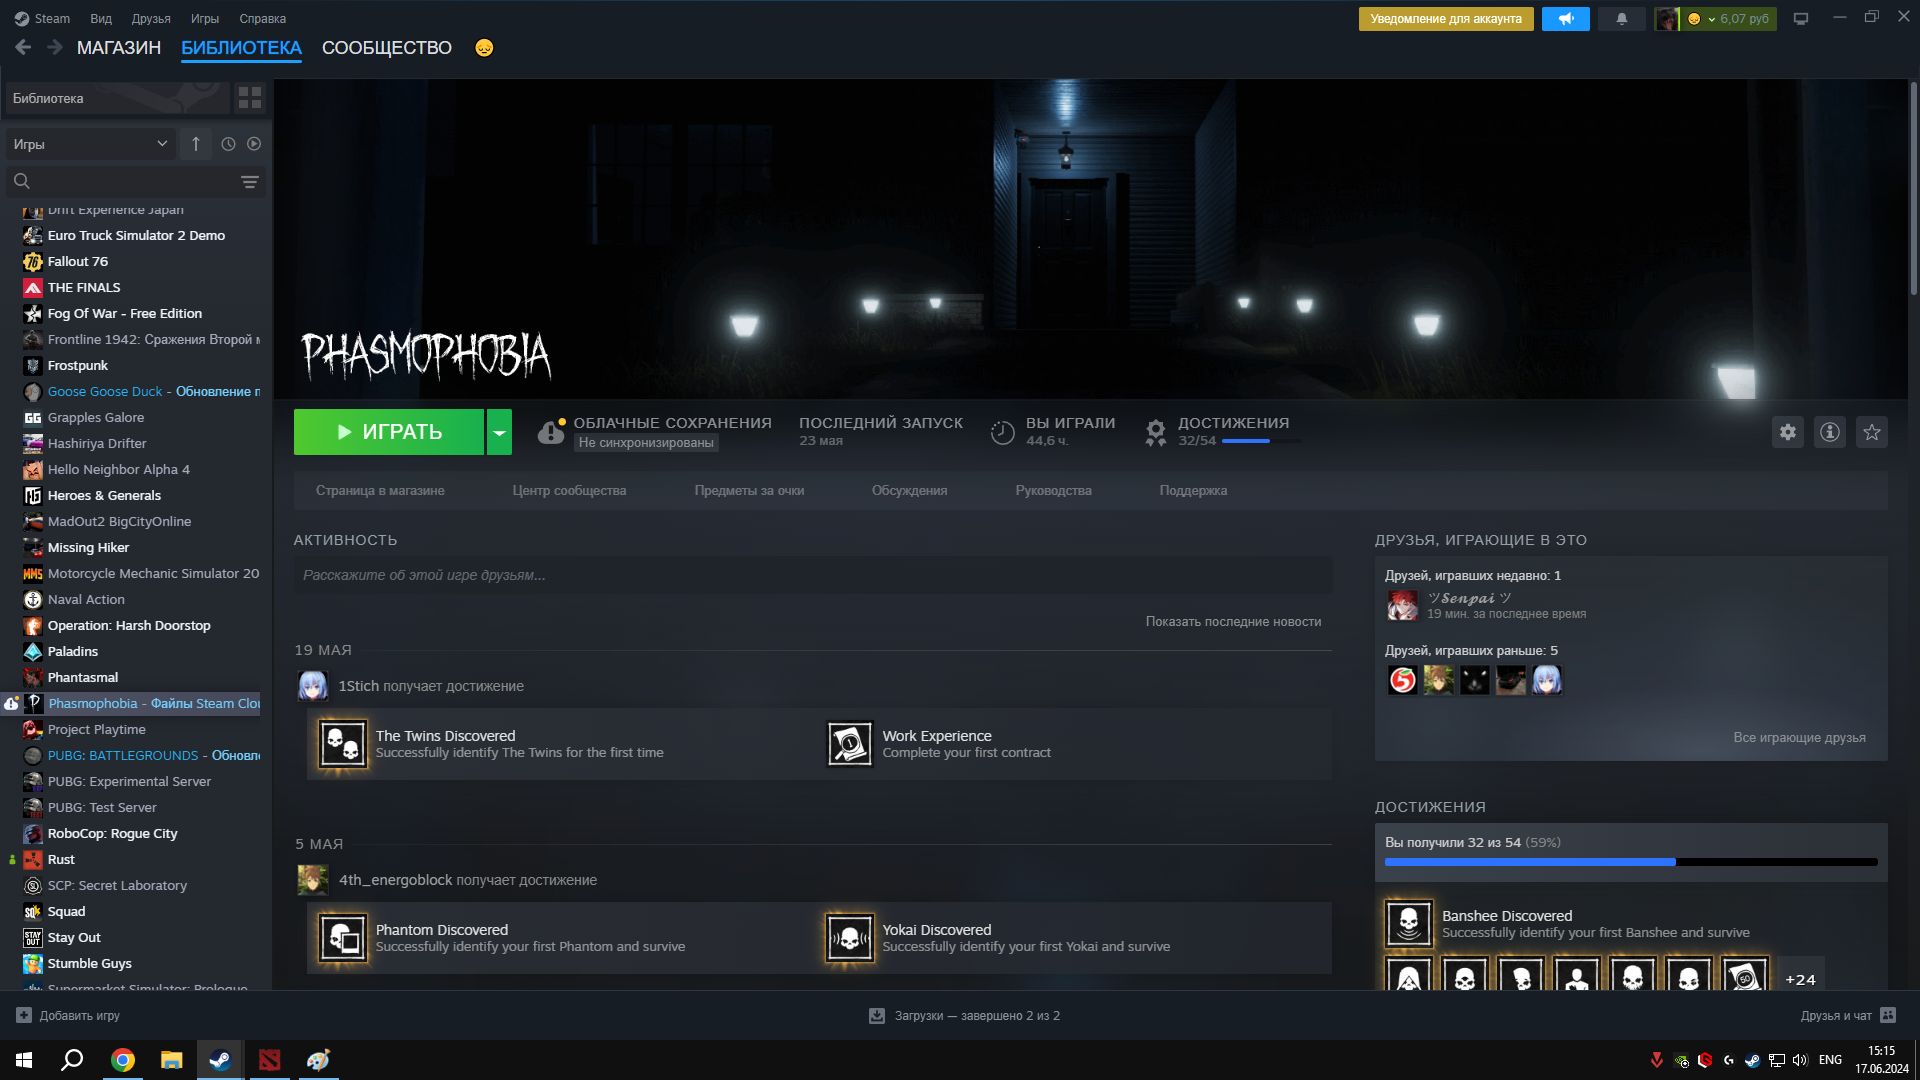Image resolution: width=1920 pixels, height=1080 pixels.
Task: Open the СООБЩЕСТВО tab
Action: pos(387,48)
